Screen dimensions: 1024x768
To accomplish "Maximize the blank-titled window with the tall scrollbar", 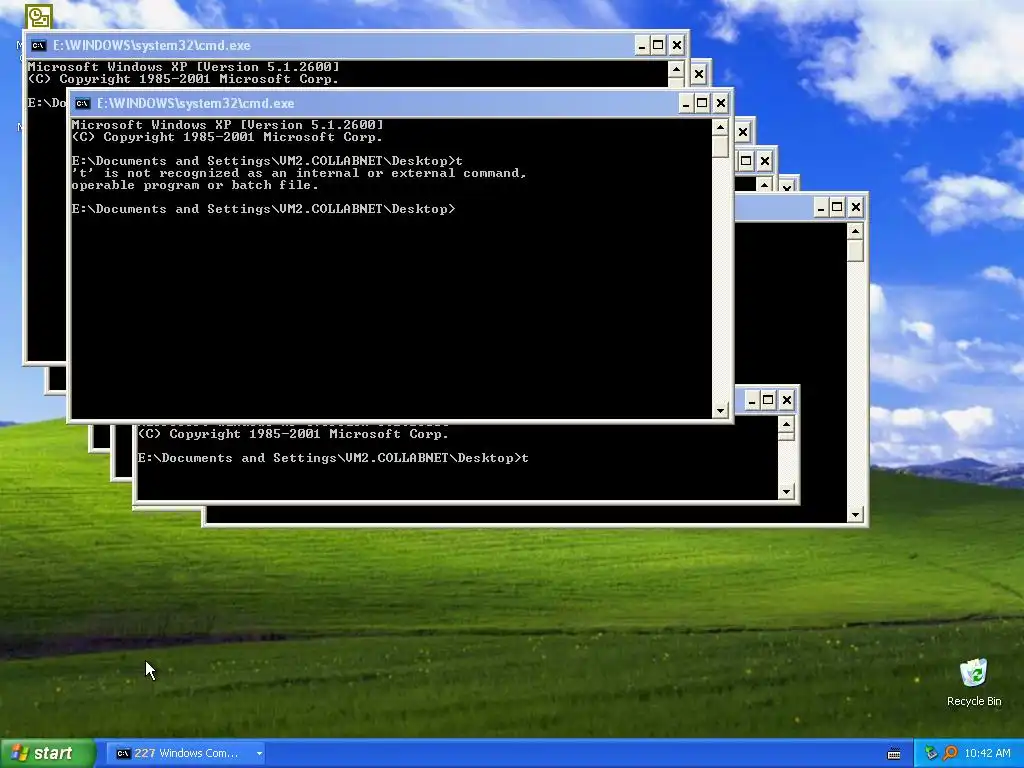I will [837, 208].
